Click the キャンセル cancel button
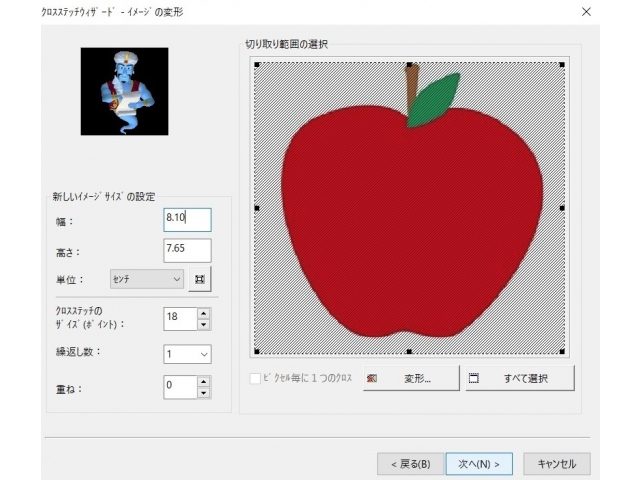640x480 pixels. tap(557, 464)
